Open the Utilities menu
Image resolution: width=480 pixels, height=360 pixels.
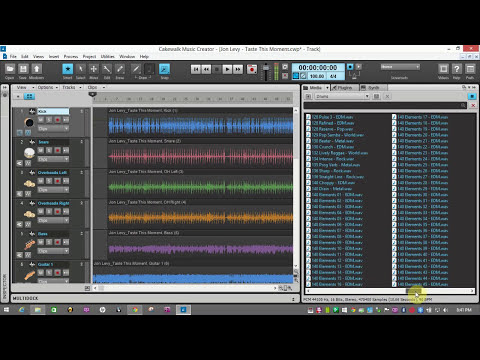[x=107, y=56]
